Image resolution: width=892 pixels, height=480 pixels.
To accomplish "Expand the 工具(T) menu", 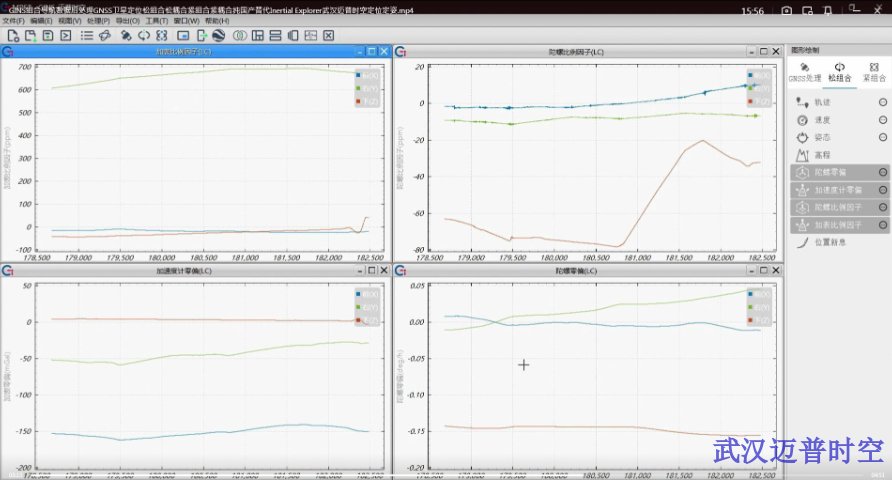I will coord(157,21).
